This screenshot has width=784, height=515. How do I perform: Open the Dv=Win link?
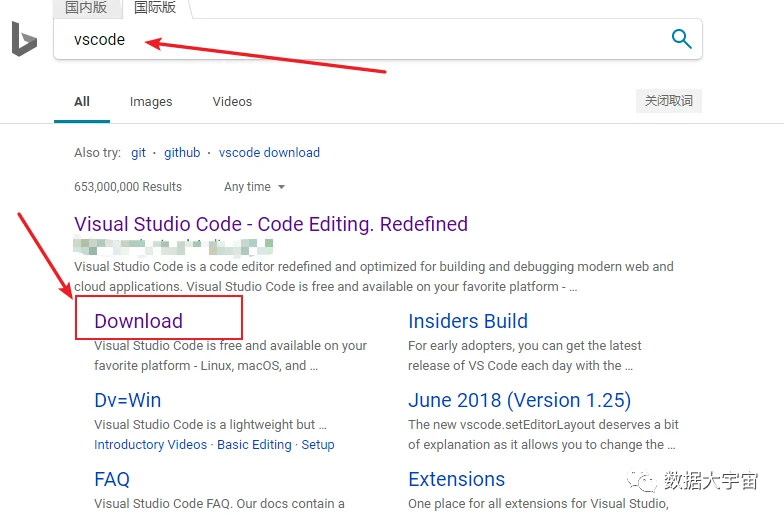point(128,400)
